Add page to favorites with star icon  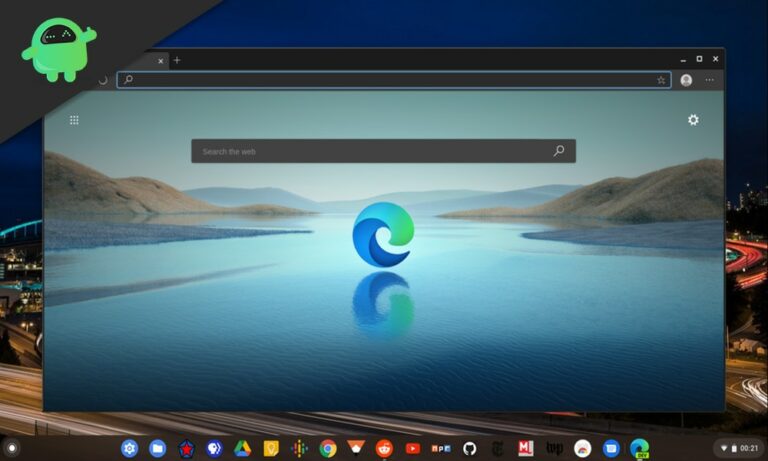[x=661, y=80]
